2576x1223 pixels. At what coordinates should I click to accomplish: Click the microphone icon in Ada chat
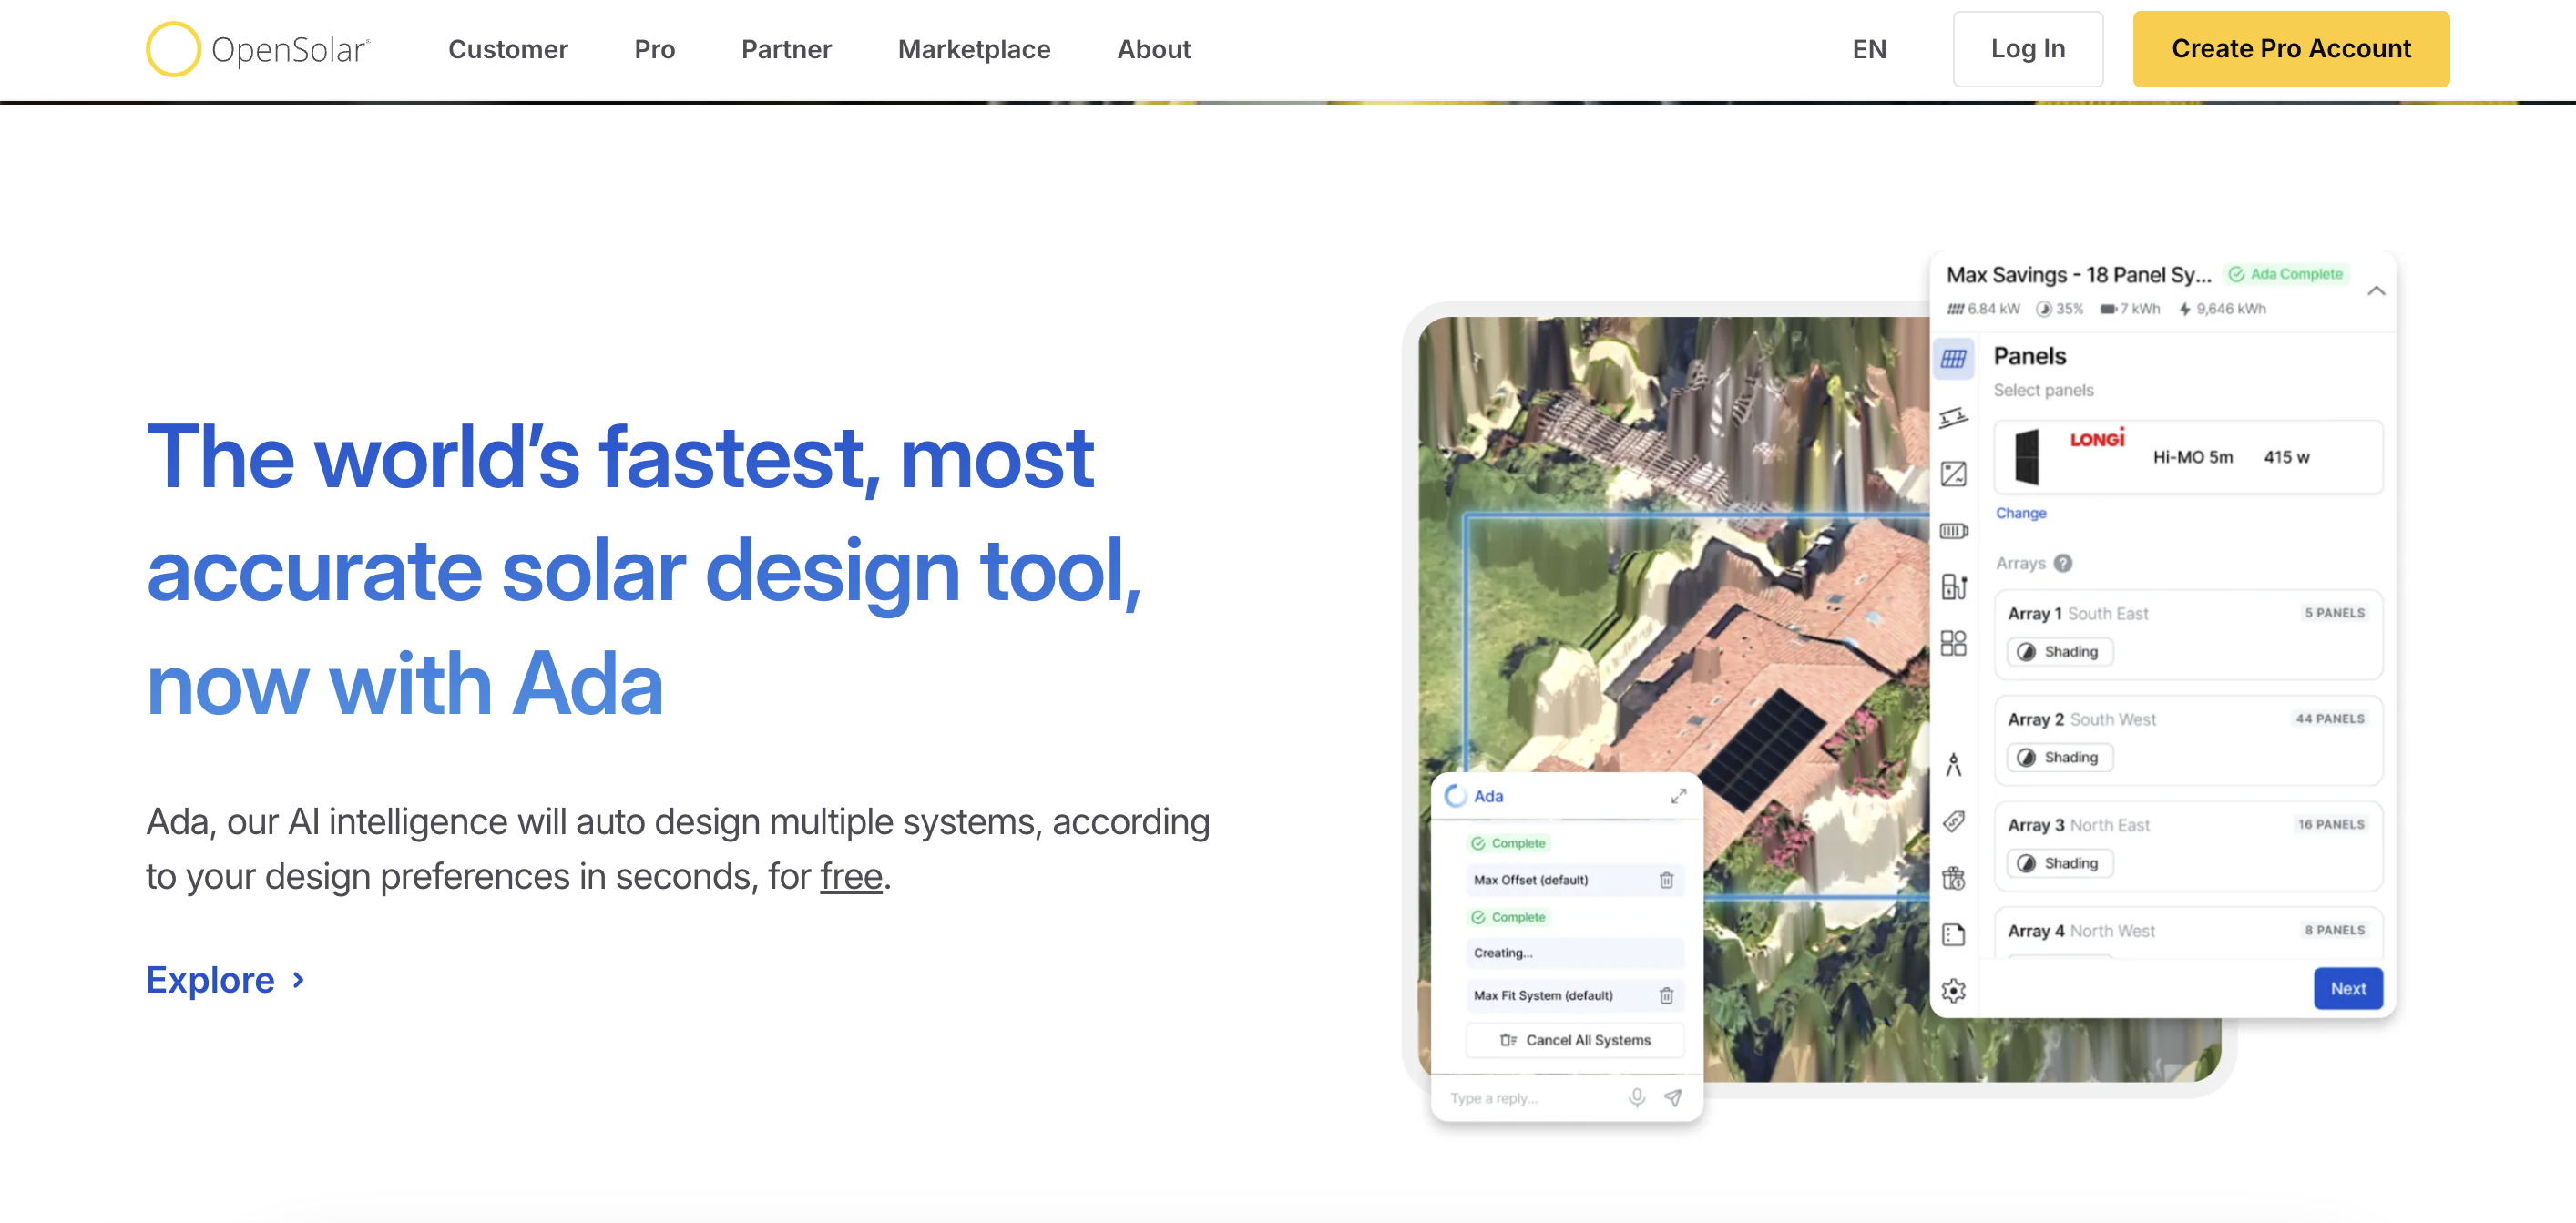tap(1636, 1097)
